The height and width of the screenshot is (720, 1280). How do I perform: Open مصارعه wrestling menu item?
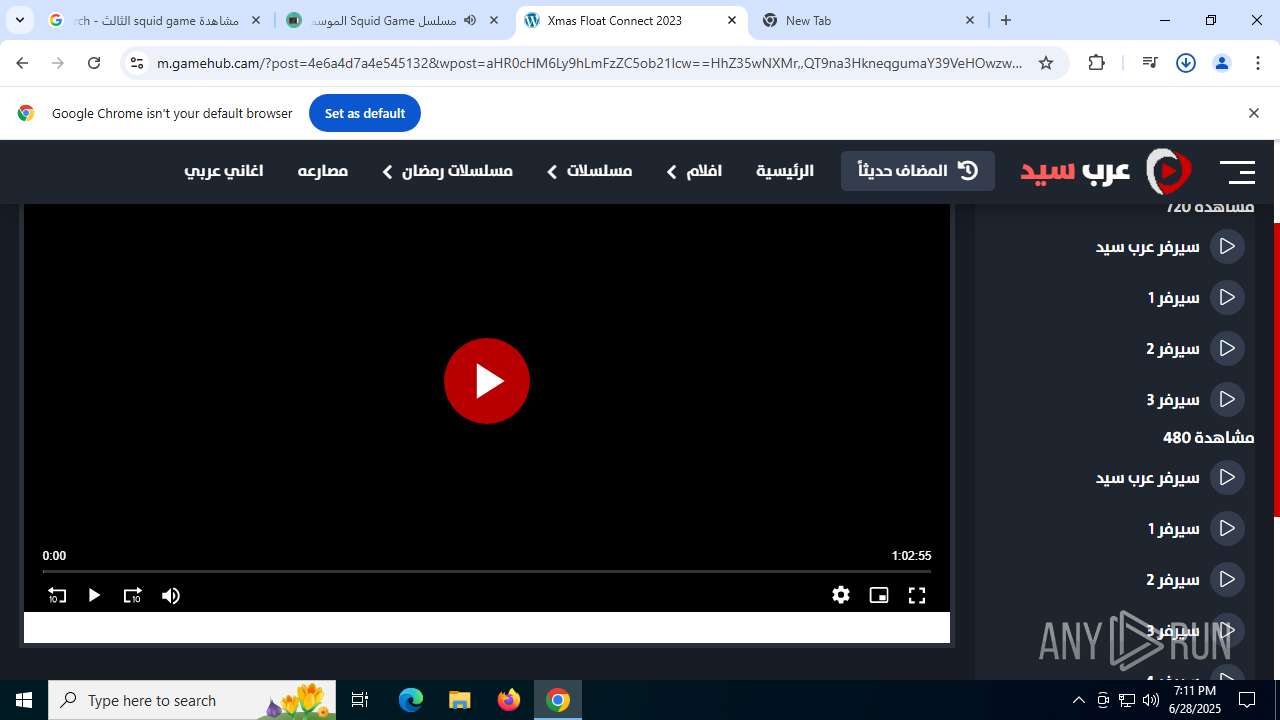pos(323,171)
